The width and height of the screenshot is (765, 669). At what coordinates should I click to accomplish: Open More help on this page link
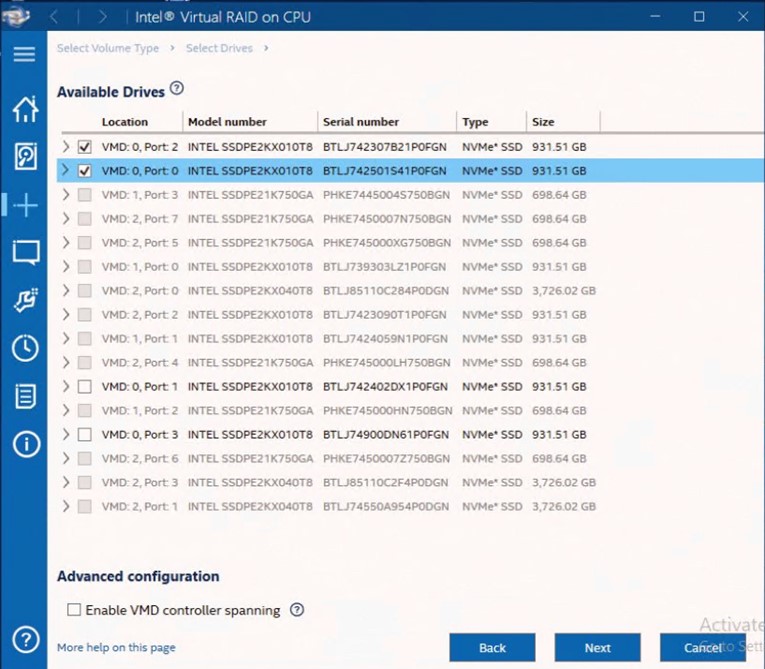tap(116, 648)
